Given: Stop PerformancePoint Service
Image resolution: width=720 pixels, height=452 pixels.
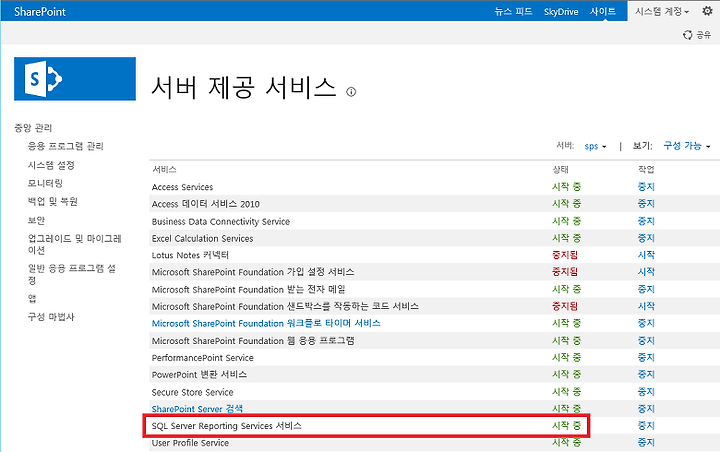Looking at the screenshot, I should point(646,357).
